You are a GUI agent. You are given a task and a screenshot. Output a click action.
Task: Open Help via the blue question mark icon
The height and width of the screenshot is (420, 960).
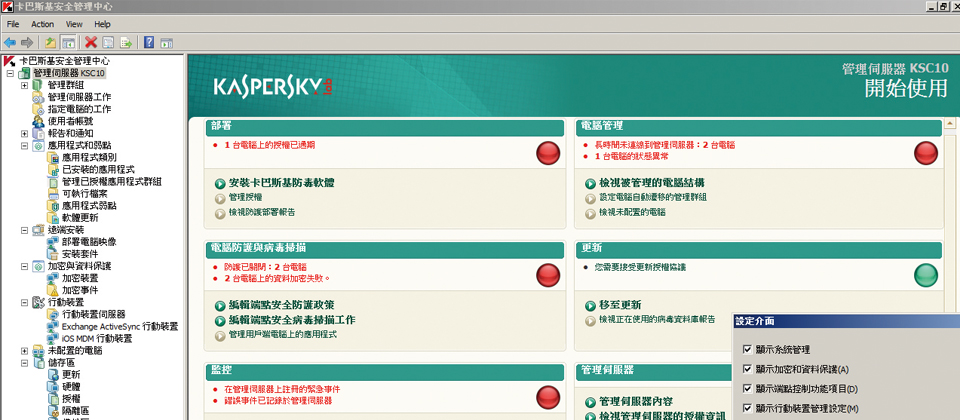[149, 42]
